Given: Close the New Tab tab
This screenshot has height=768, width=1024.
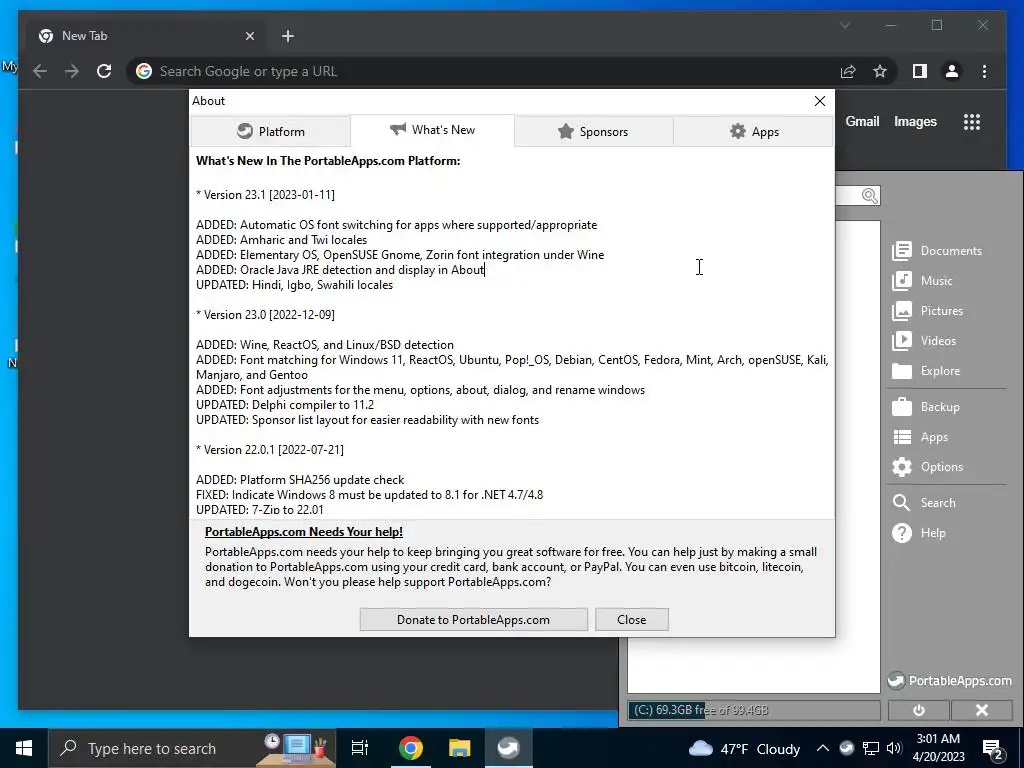Looking at the screenshot, I should [x=249, y=36].
